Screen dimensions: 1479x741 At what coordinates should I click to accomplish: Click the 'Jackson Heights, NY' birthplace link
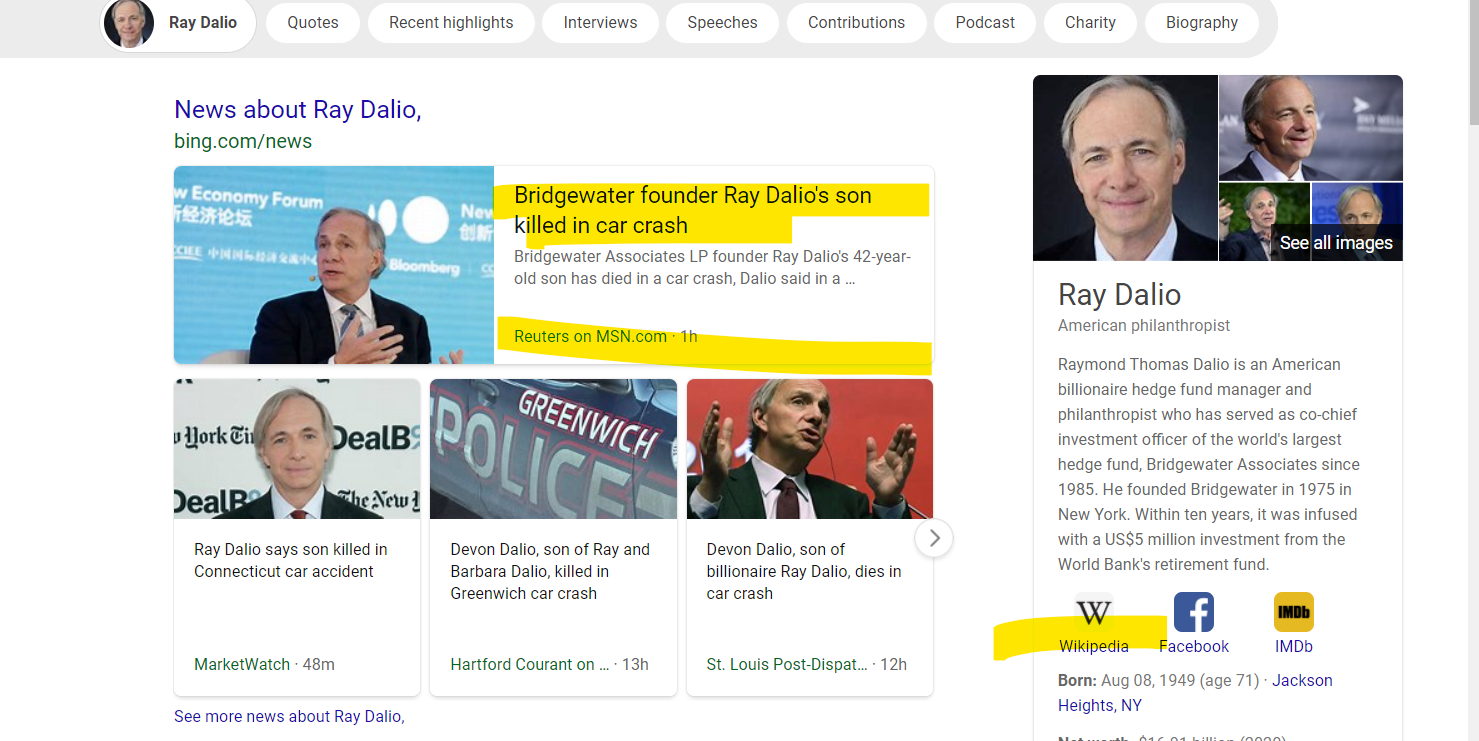coord(1195,692)
